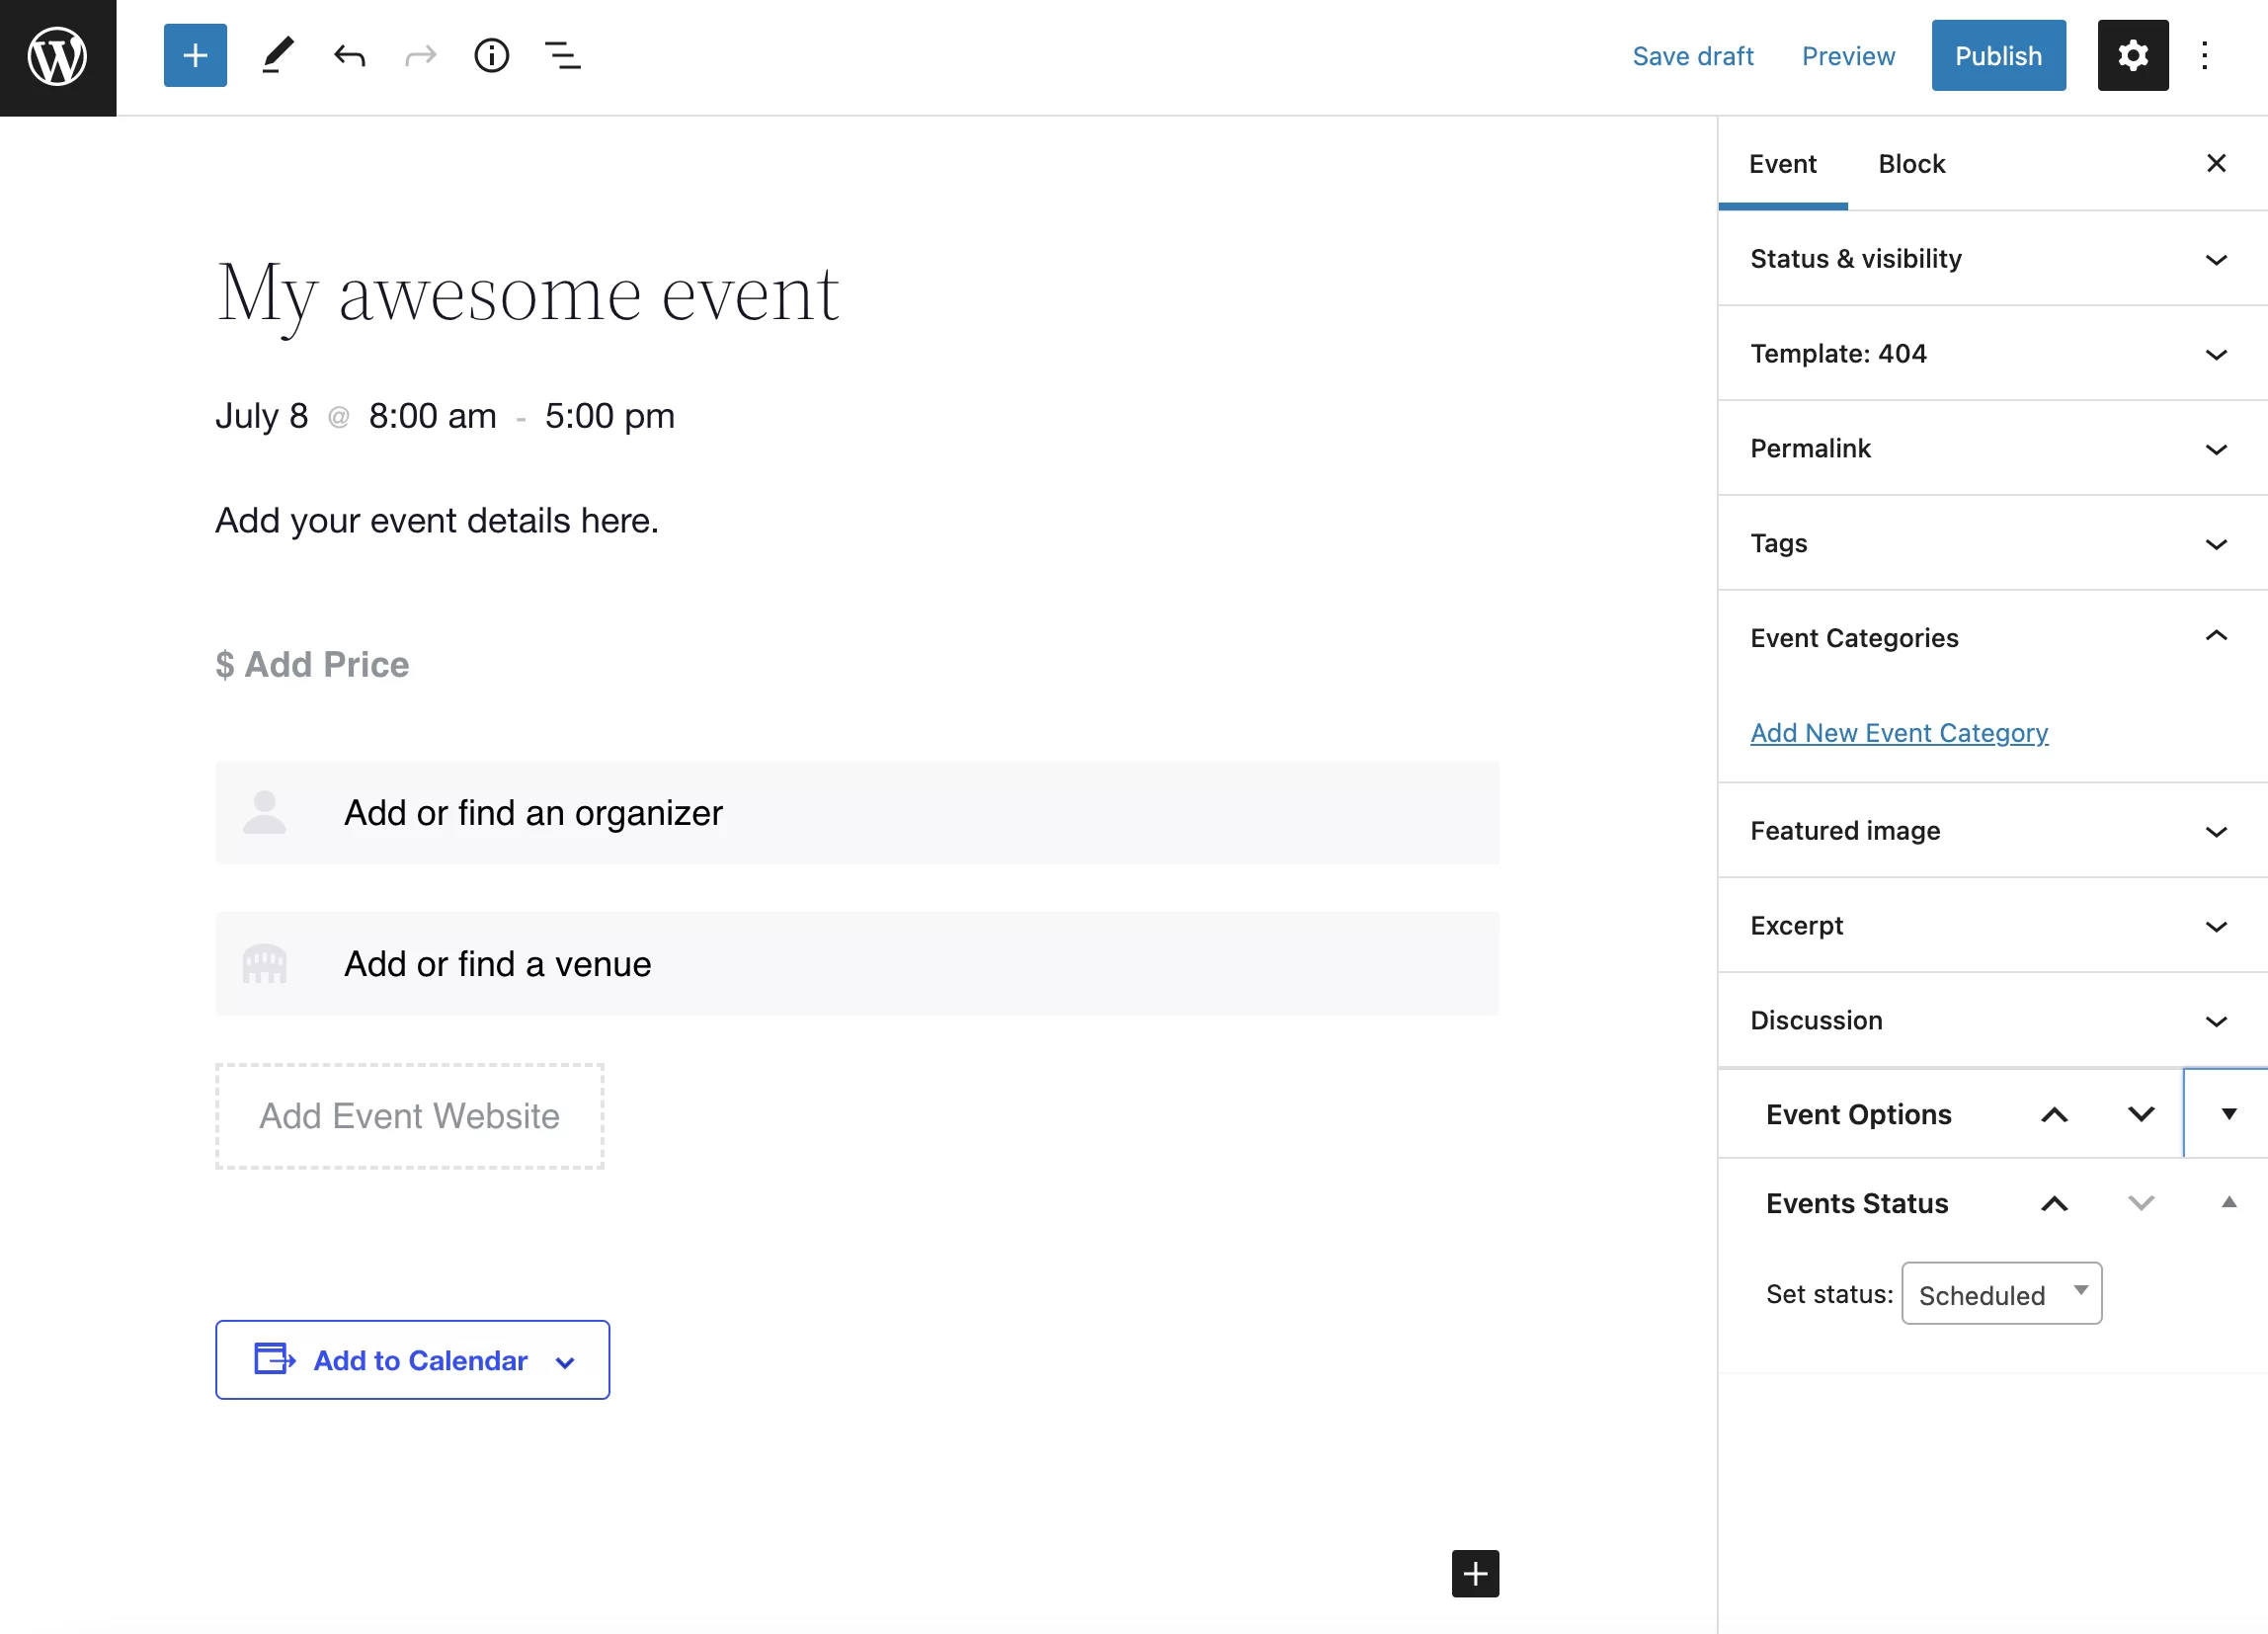
Task: Collapse the Event Categories panel
Action: [x=1992, y=638]
